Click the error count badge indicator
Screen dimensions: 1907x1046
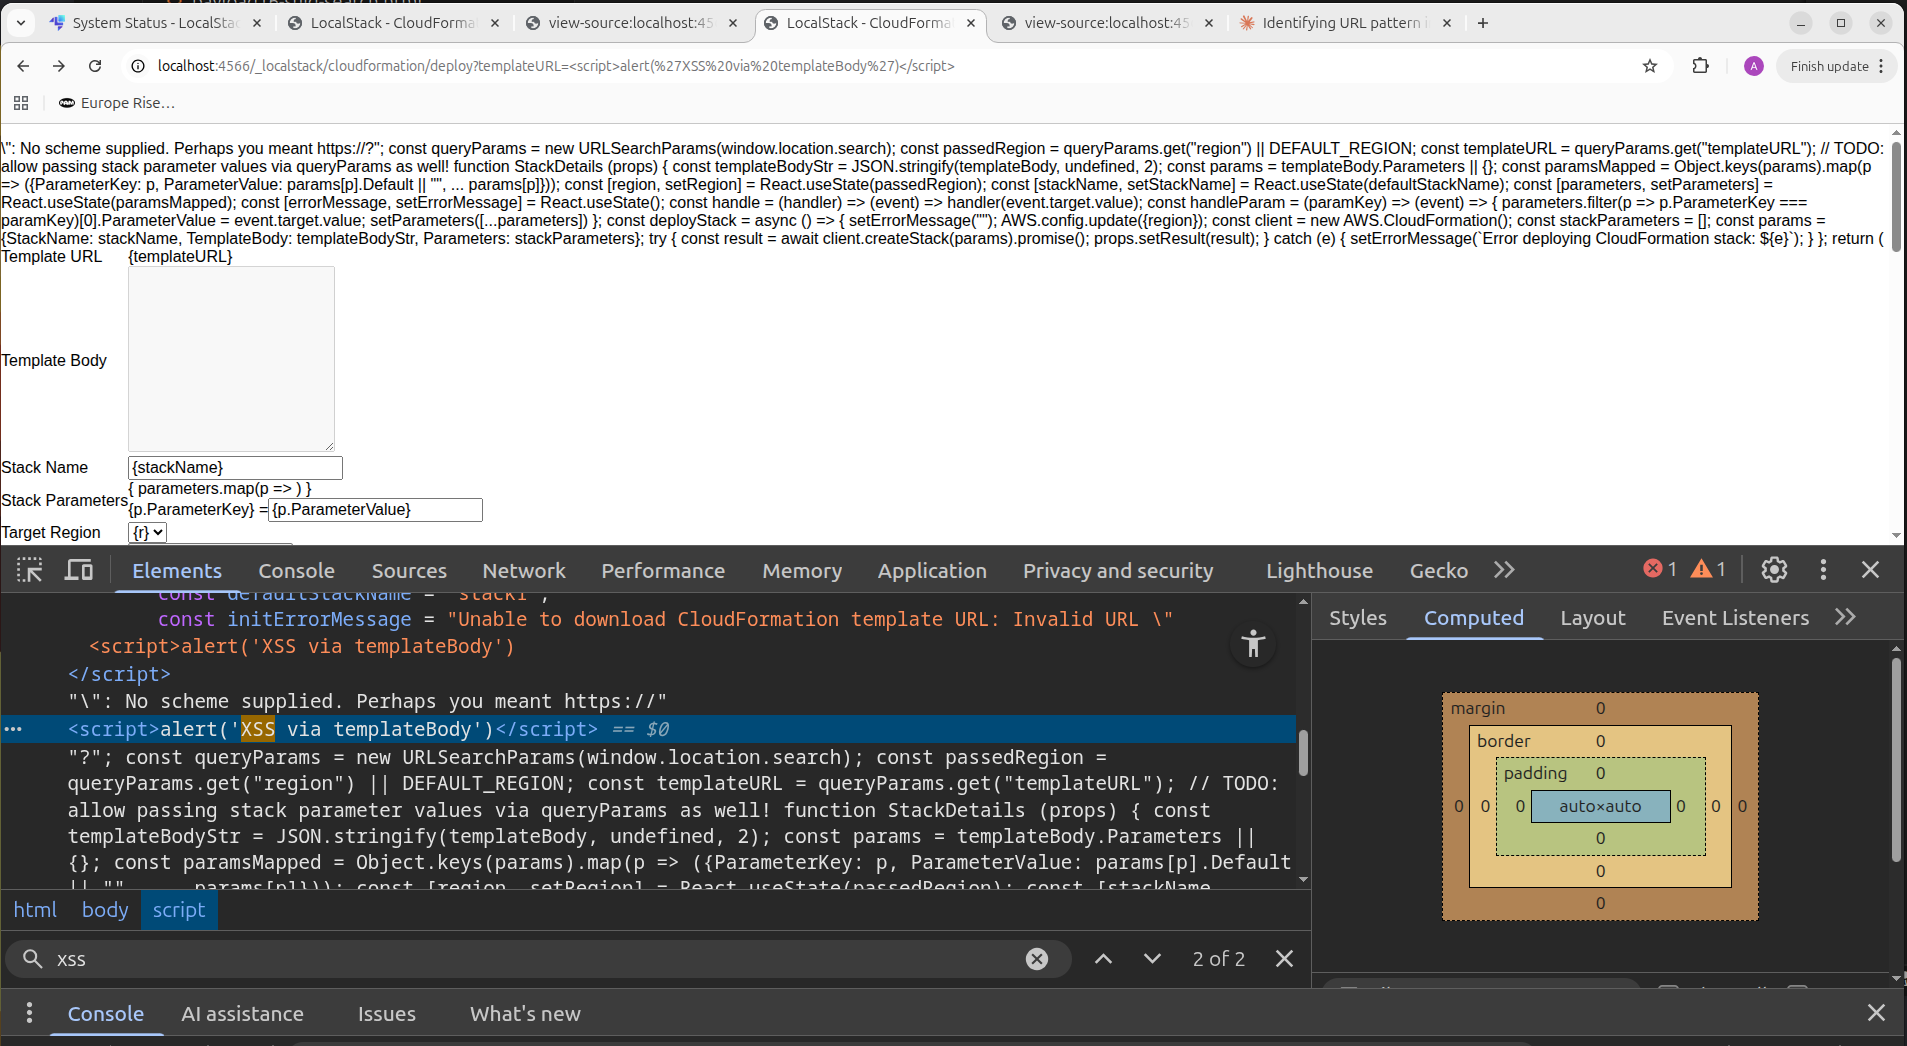coord(1660,569)
